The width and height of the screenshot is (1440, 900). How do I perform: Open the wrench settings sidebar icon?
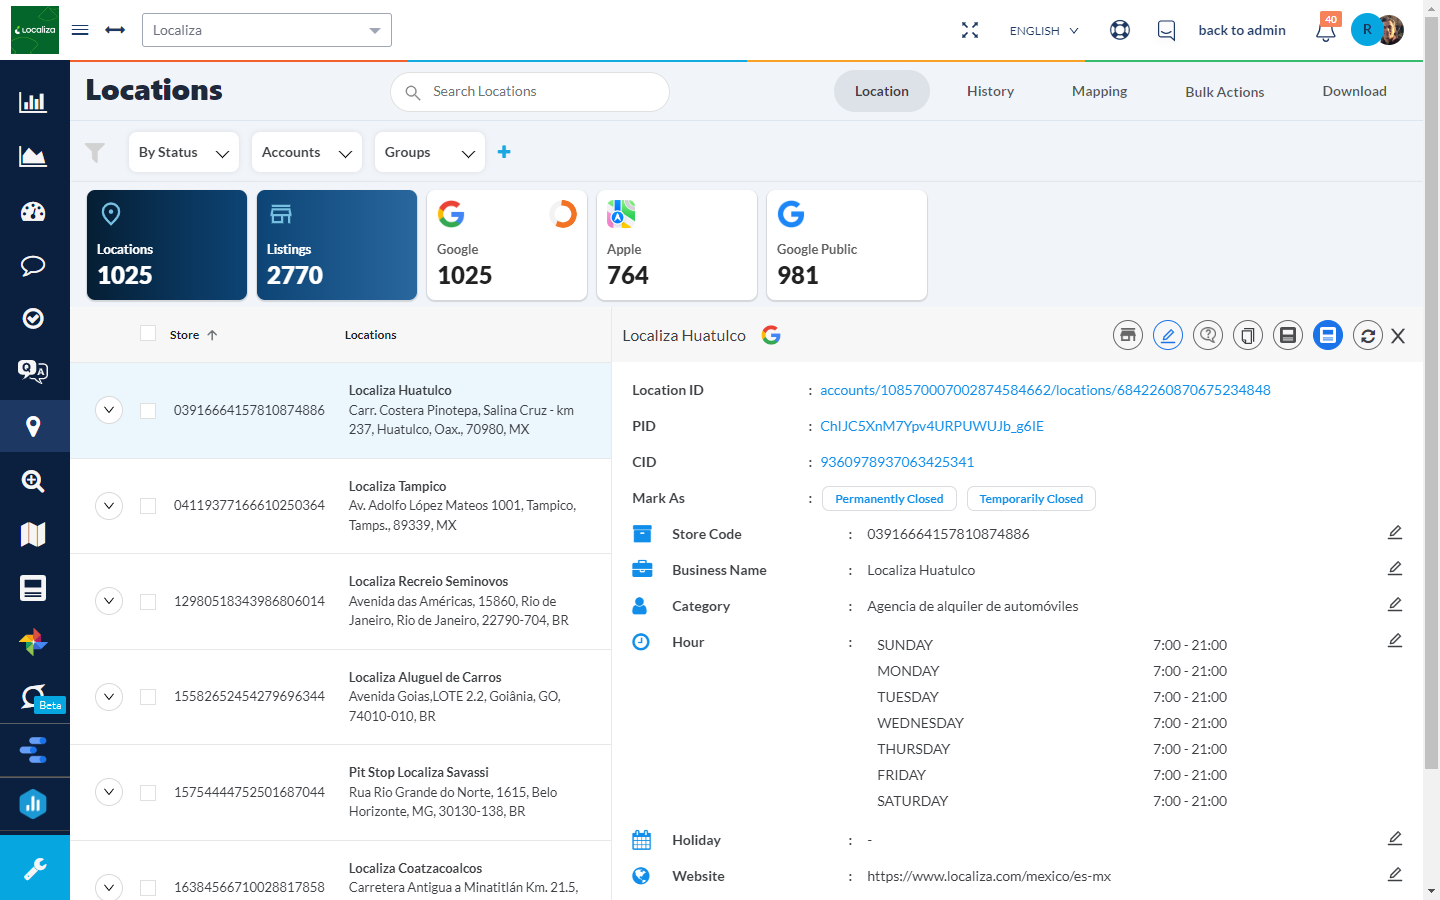coord(35,869)
